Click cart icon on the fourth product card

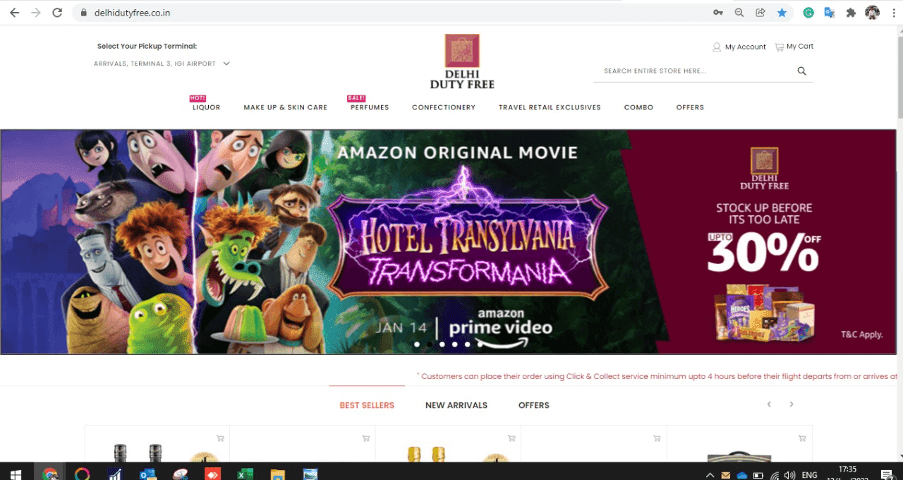(656, 438)
